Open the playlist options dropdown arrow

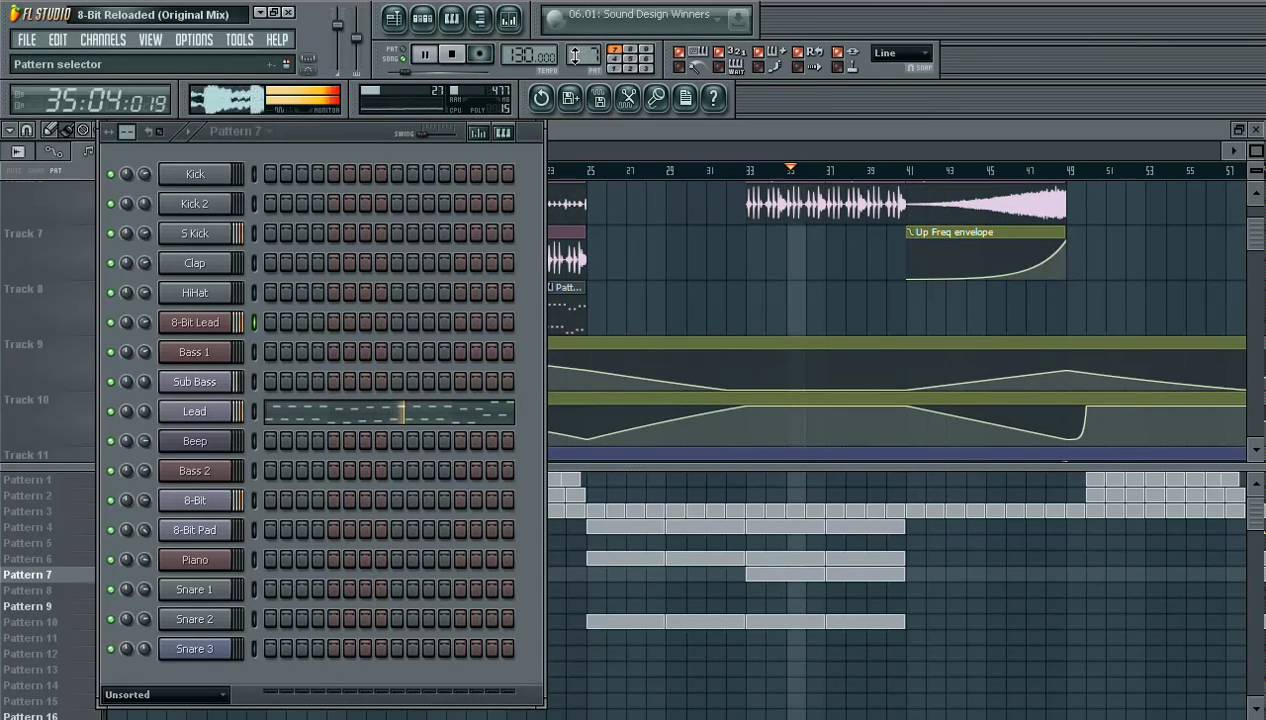9,130
